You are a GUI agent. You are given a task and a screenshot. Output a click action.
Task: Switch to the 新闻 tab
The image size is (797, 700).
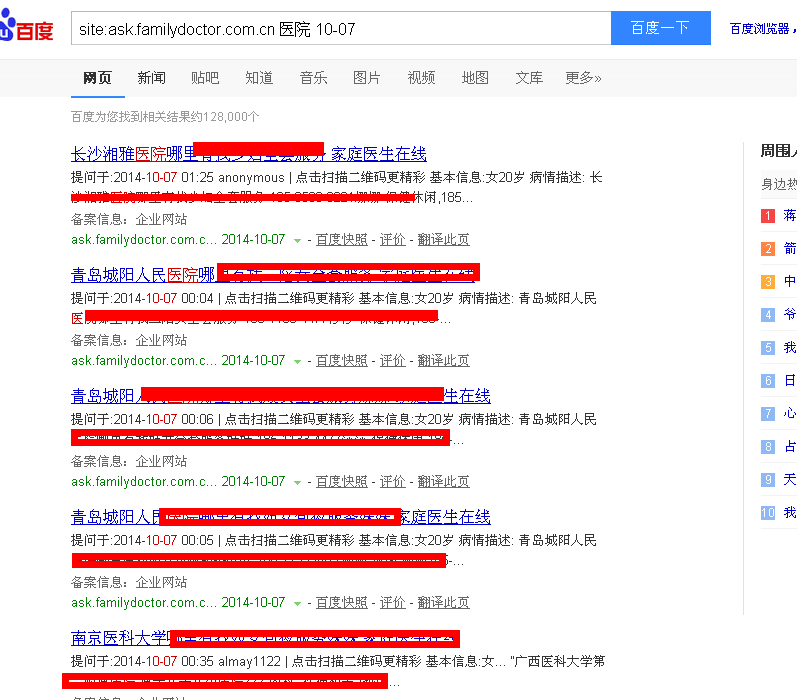[x=151, y=78]
